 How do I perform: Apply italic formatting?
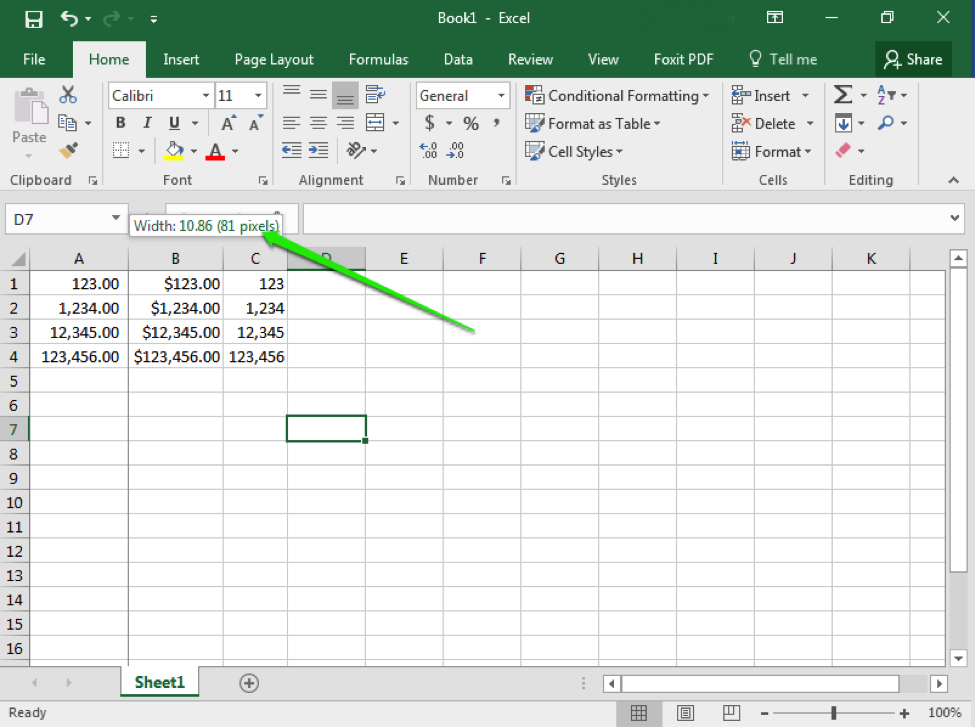coord(145,122)
